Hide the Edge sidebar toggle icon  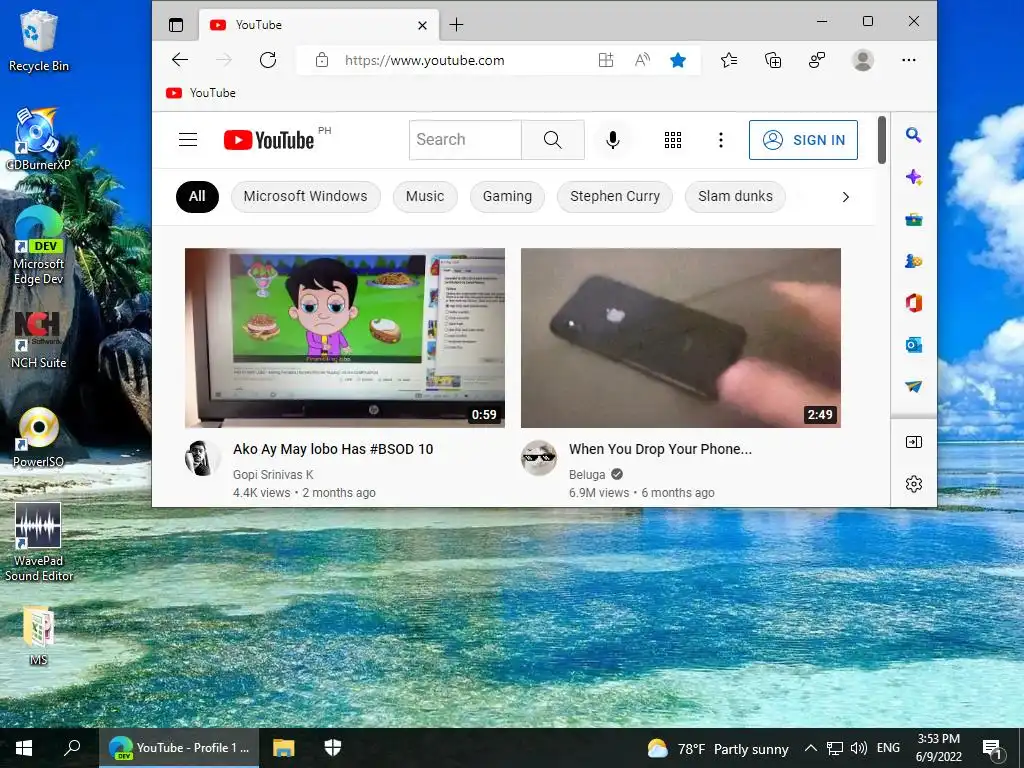click(x=914, y=442)
